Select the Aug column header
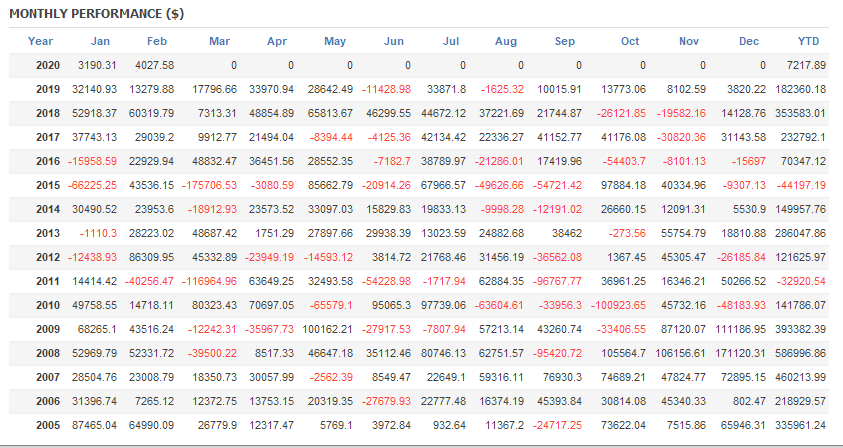Screen dimensions: 843x448 506,41
